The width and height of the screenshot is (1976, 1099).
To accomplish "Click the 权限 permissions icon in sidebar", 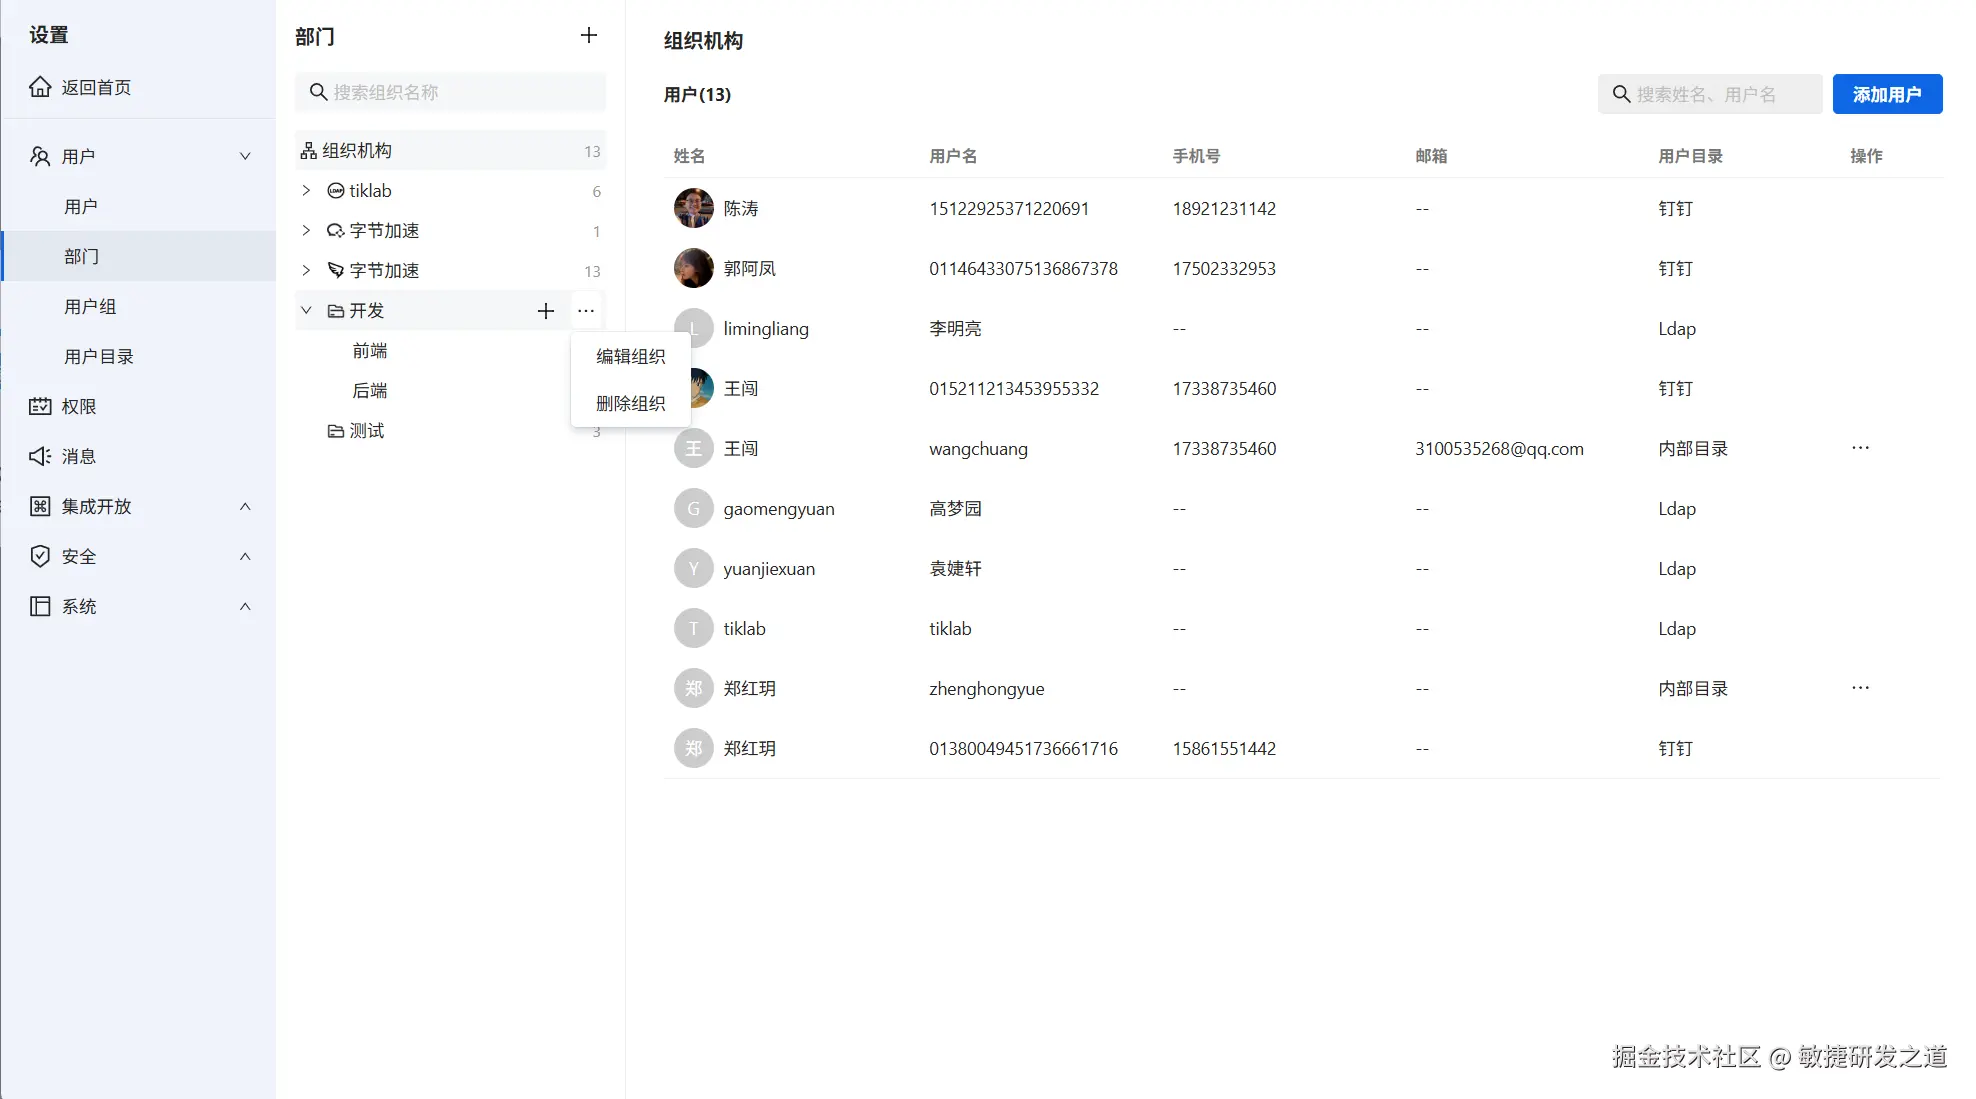I will tap(40, 406).
